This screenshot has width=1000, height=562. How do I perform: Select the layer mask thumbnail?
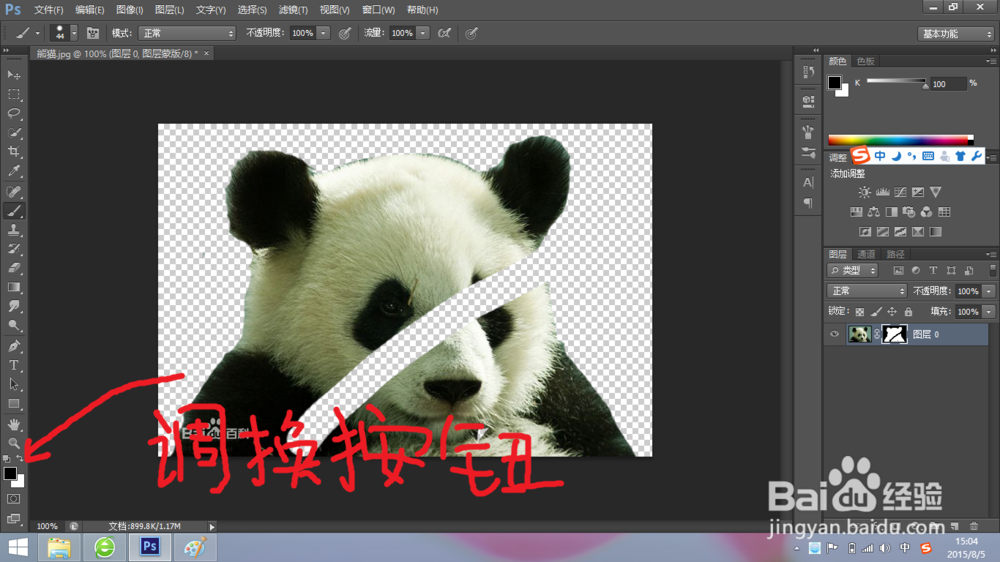pyautogui.click(x=894, y=334)
